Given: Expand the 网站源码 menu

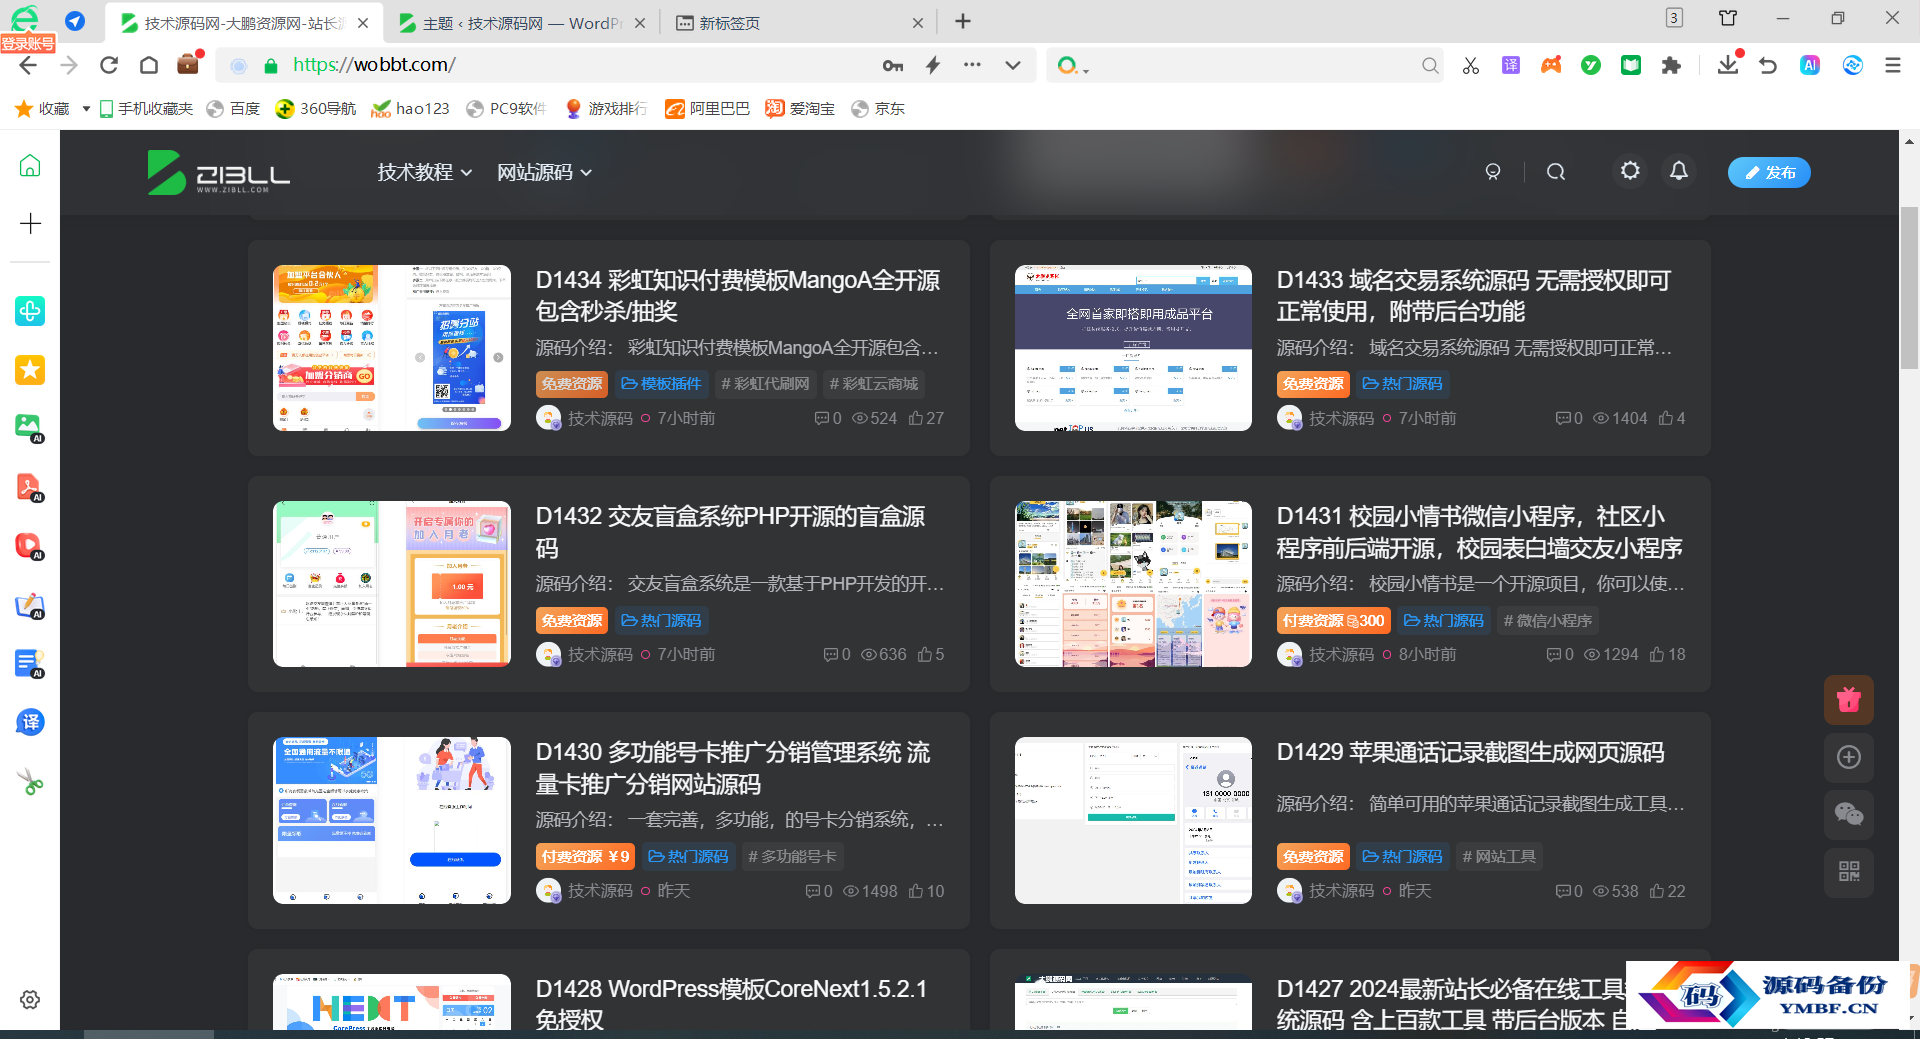Looking at the screenshot, I should (x=544, y=172).
